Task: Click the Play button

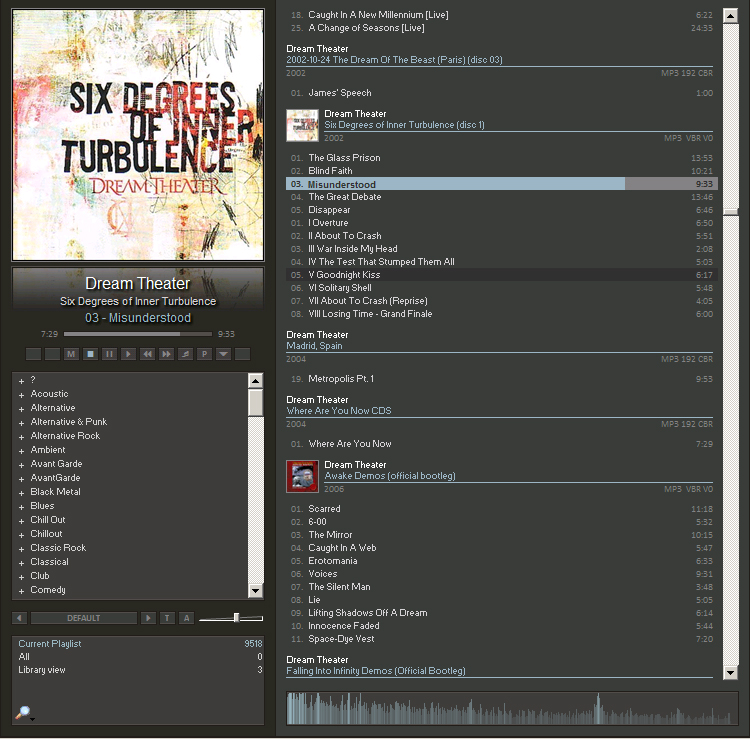Action: tap(128, 354)
